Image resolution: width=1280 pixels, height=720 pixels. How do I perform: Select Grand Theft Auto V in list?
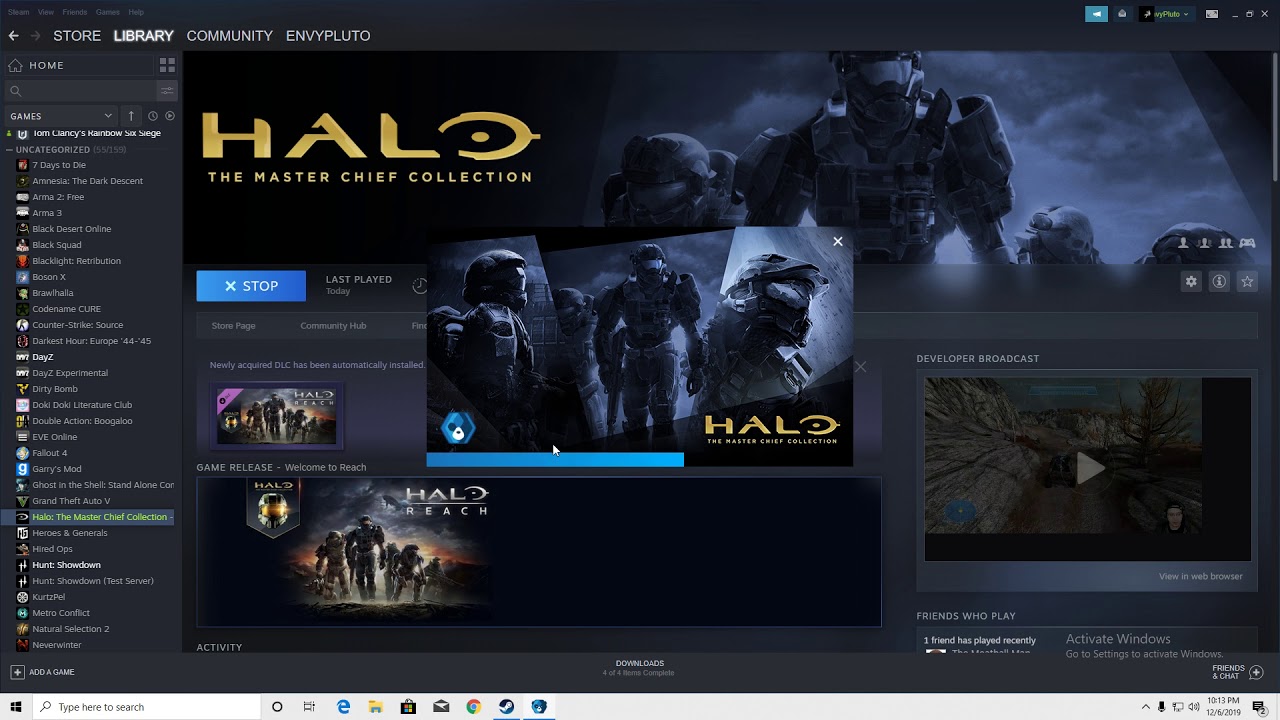click(71, 501)
